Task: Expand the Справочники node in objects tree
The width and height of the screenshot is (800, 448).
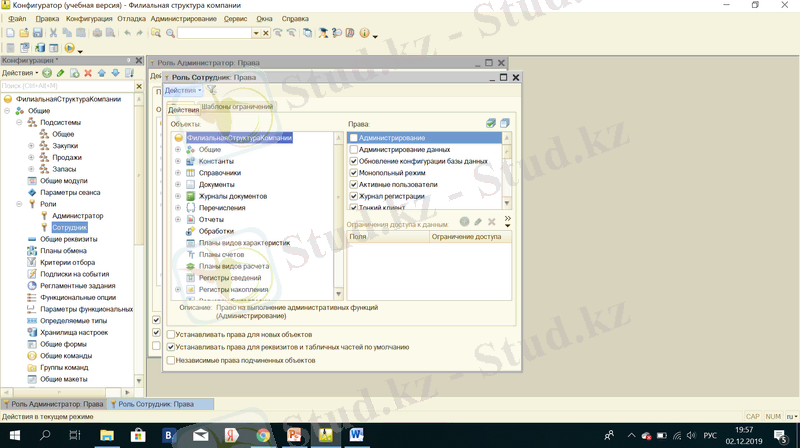Action: coord(178,173)
